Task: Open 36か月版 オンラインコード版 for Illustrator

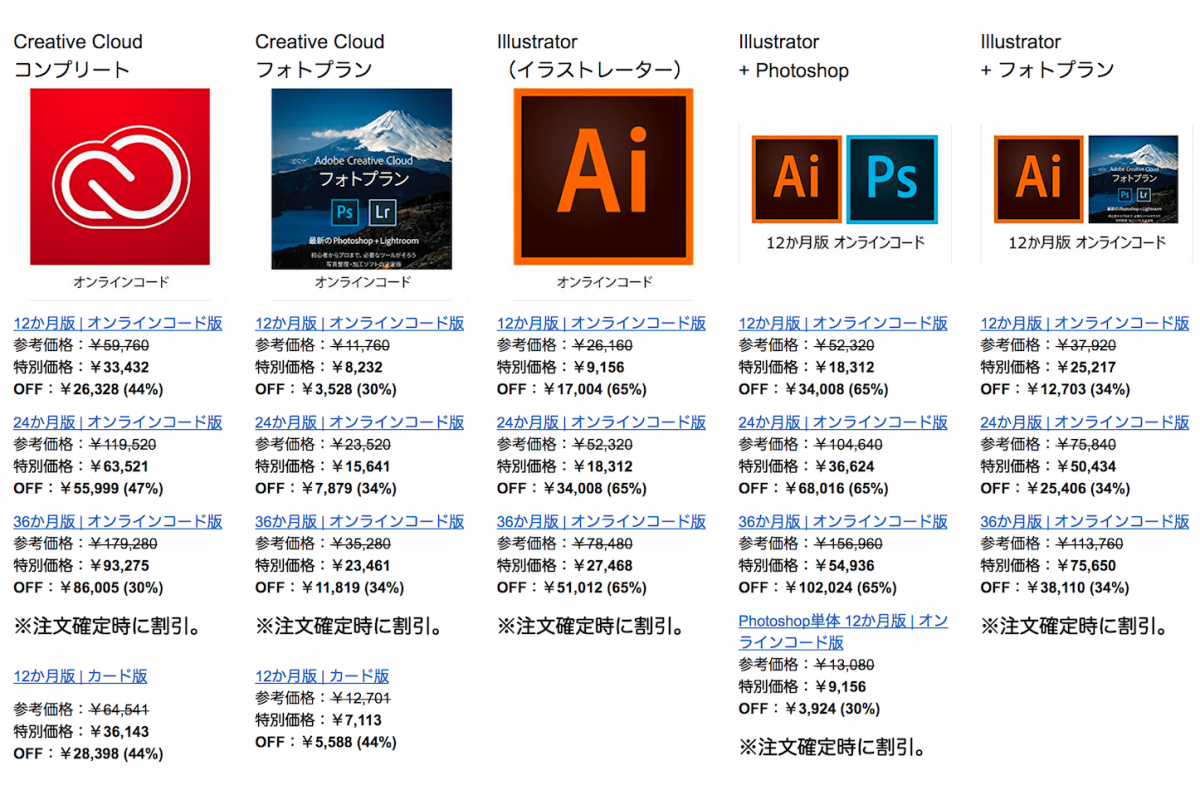Action: [x=599, y=521]
